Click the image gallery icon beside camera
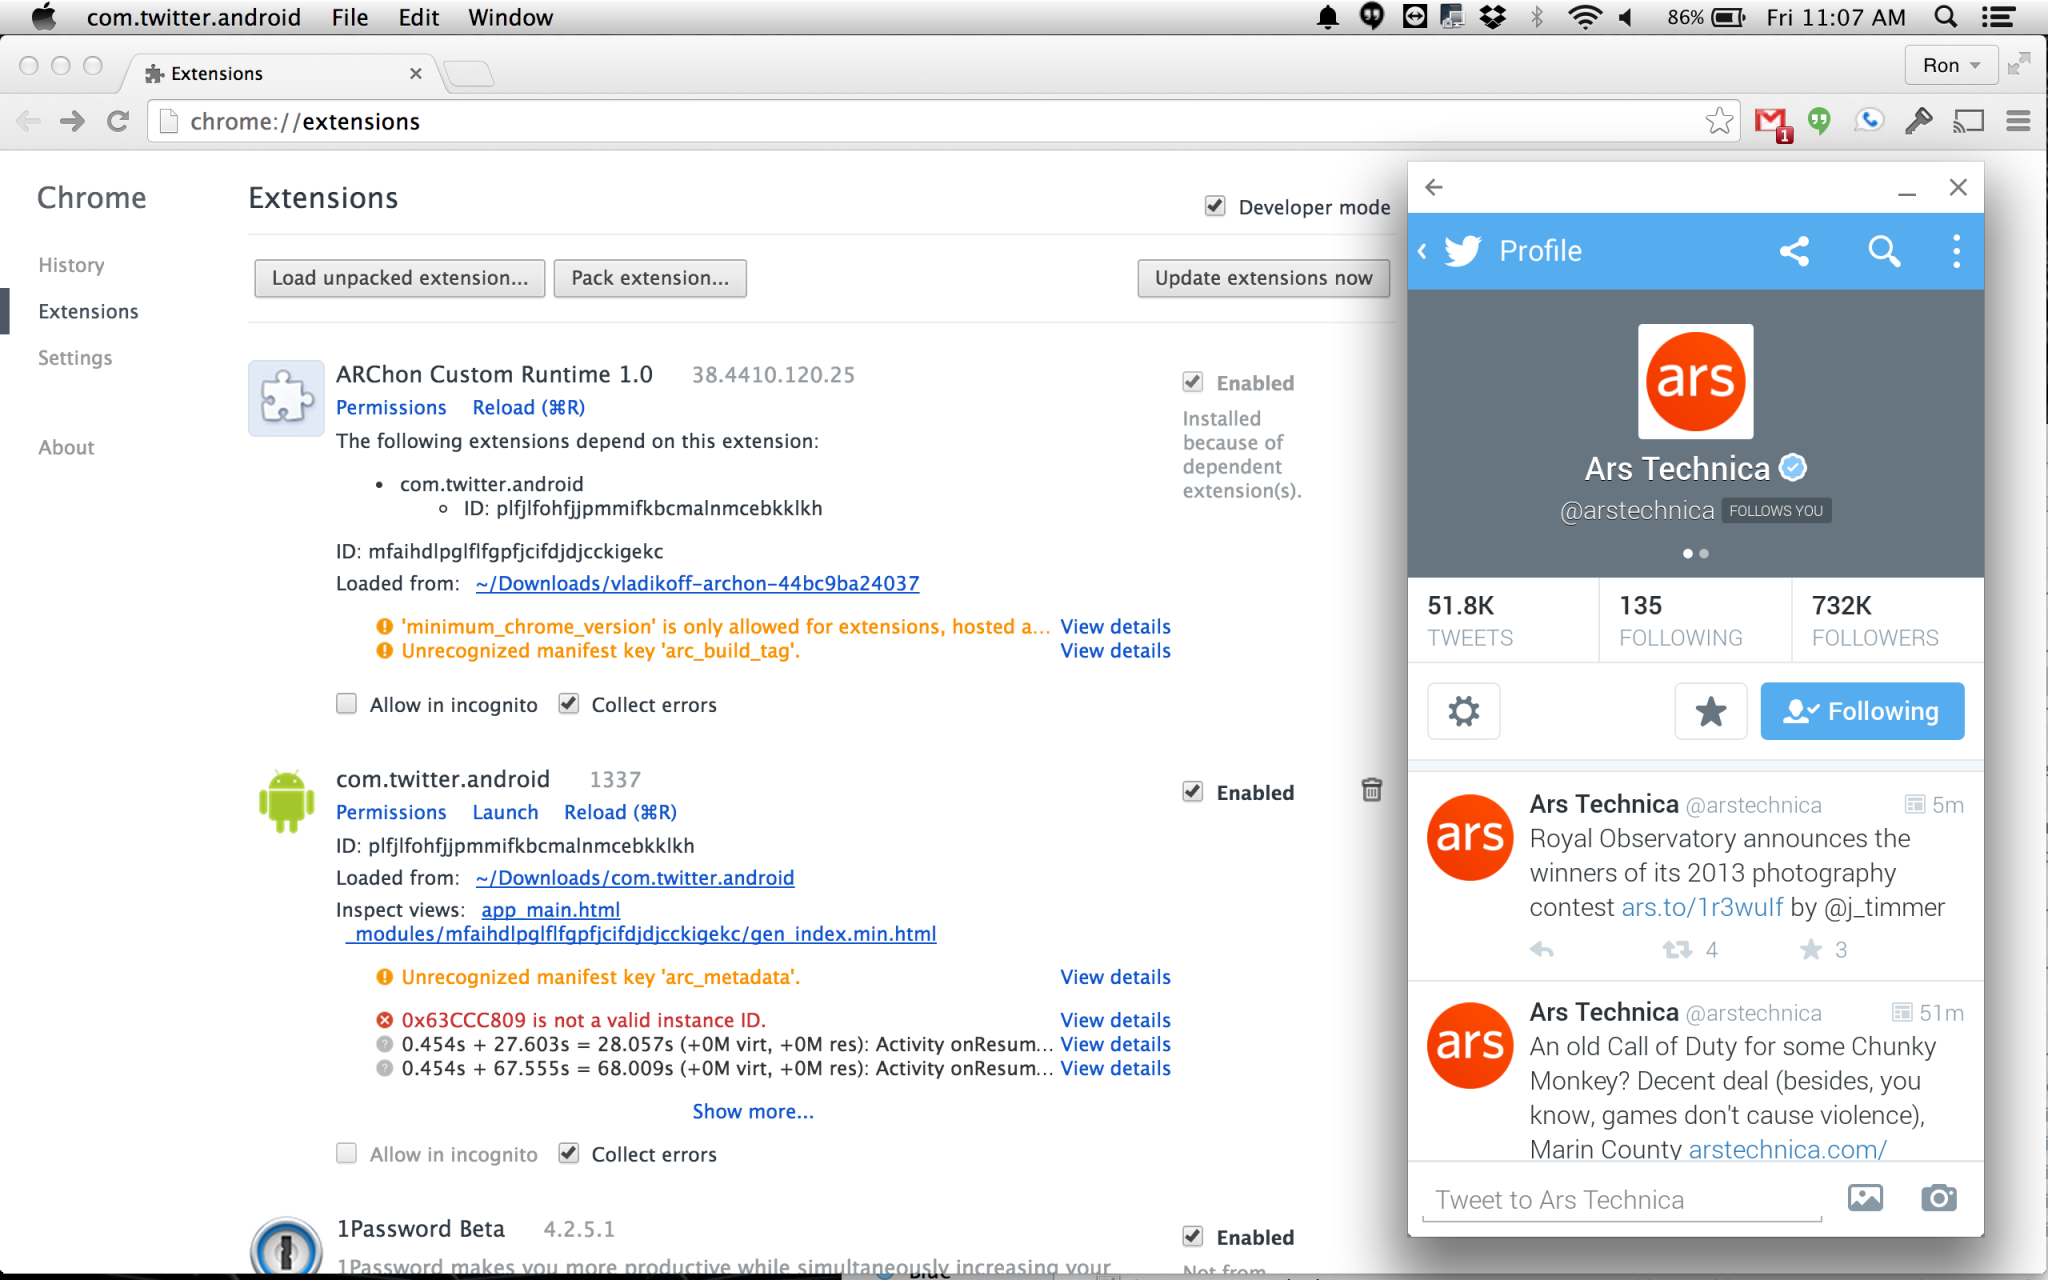 coord(1865,1198)
